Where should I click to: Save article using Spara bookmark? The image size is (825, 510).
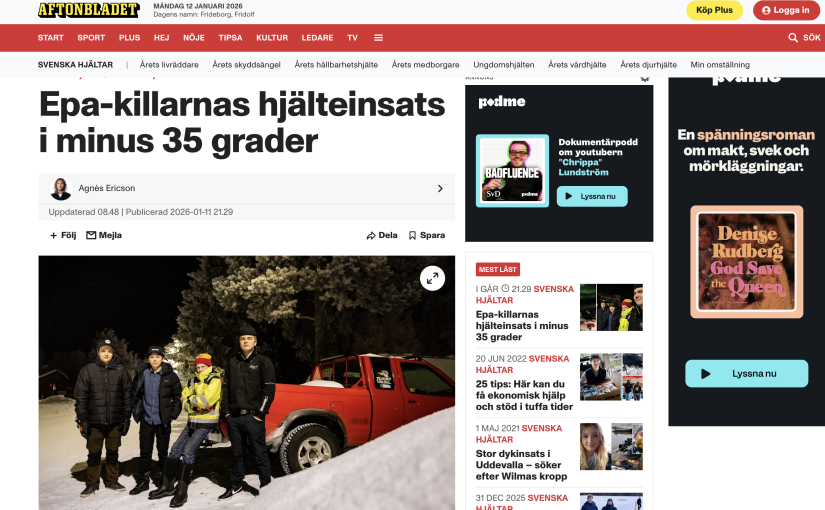click(x=427, y=235)
